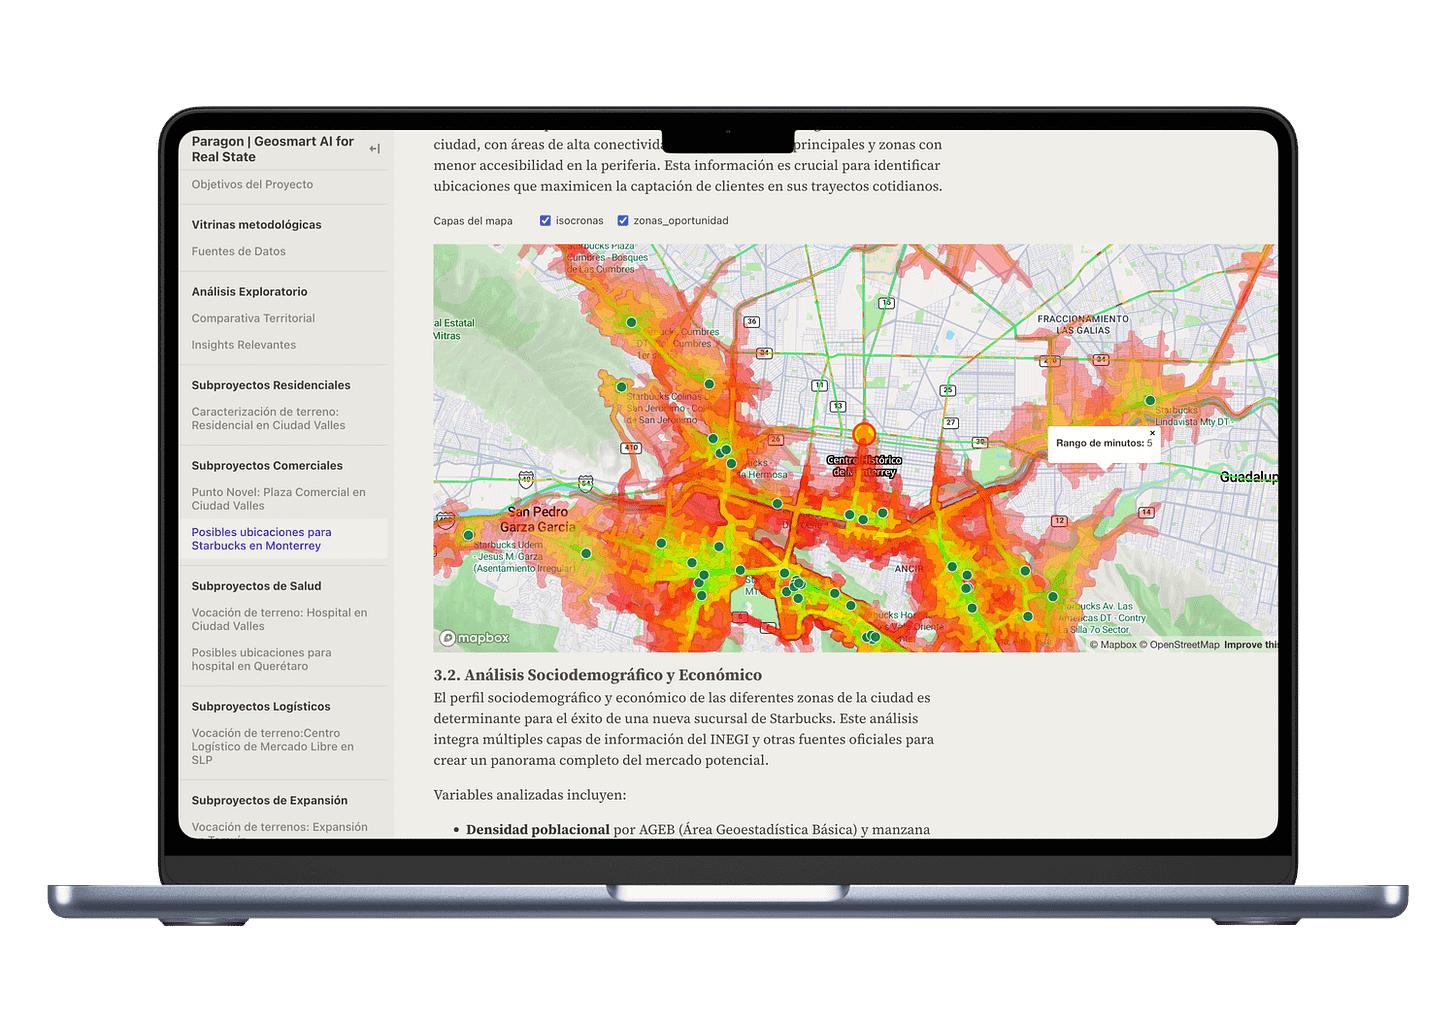Collapse Vitrinas metodológicas sidebar section
This screenshot has height=1029, width=1456.
256,225
